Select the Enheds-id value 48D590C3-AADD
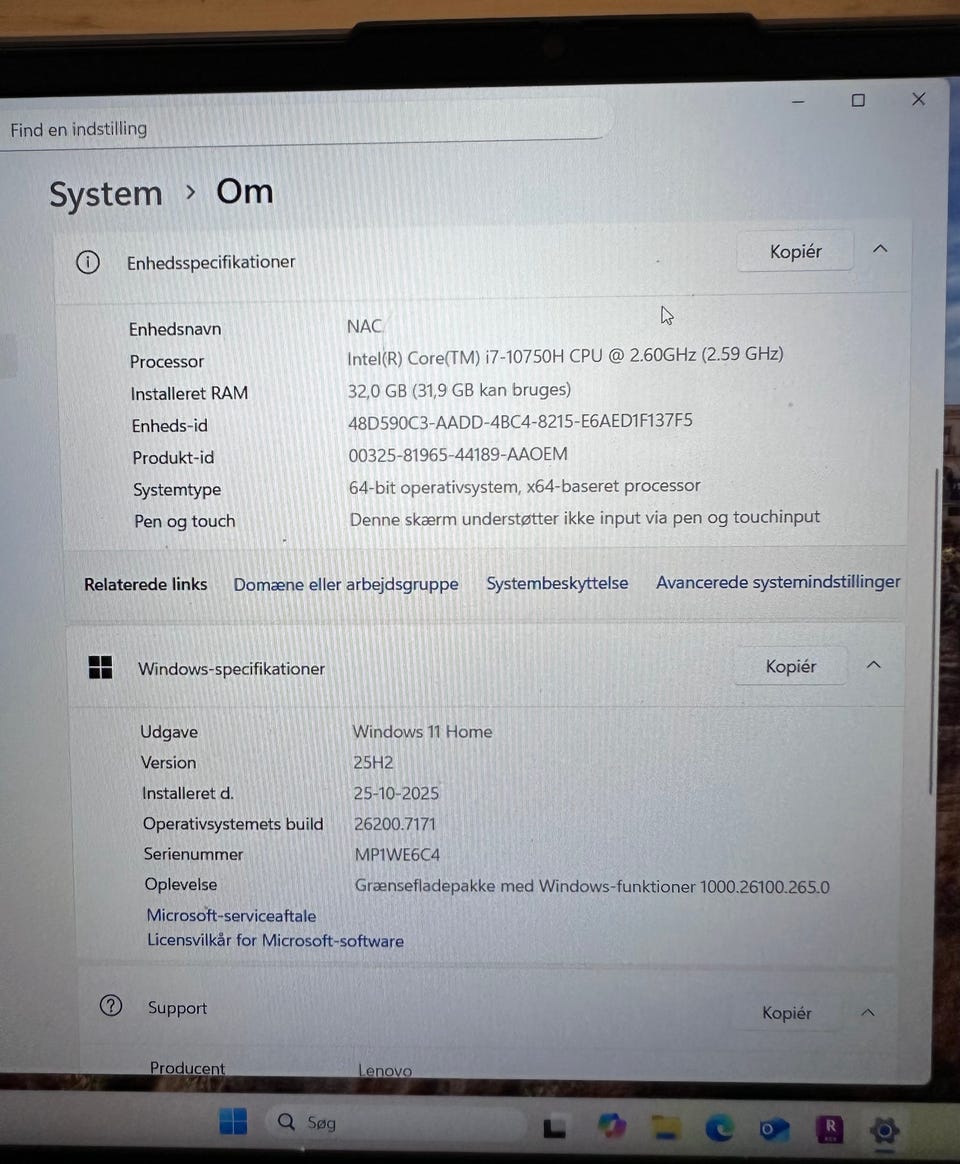Image resolution: width=960 pixels, height=1164 pixels. [520, 421]
